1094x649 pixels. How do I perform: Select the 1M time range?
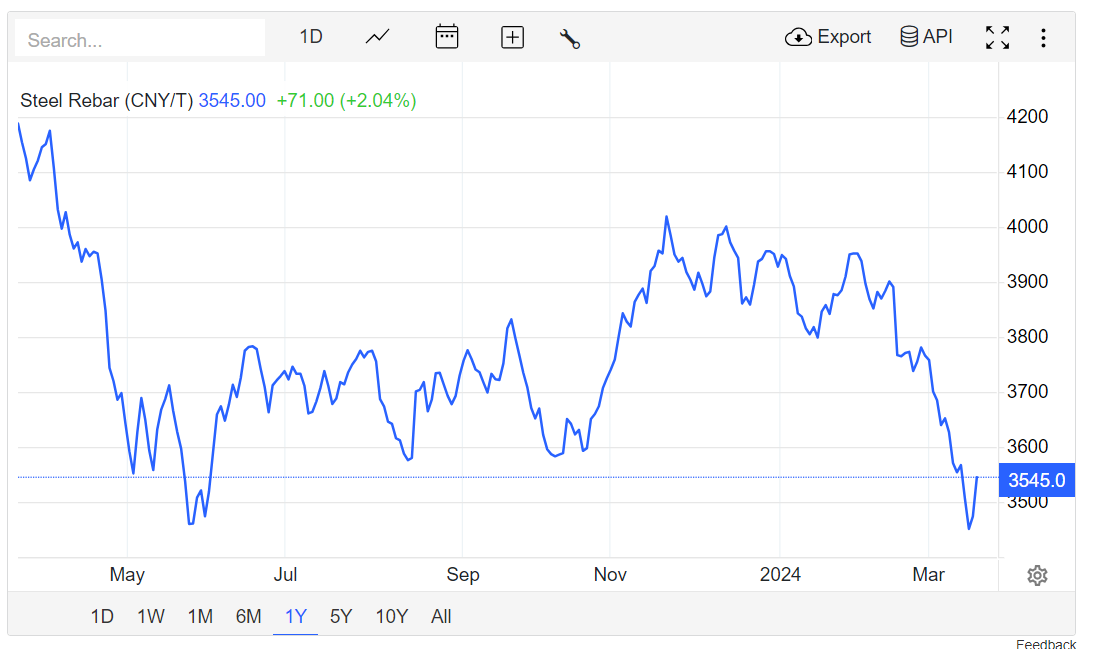(200, 616)
